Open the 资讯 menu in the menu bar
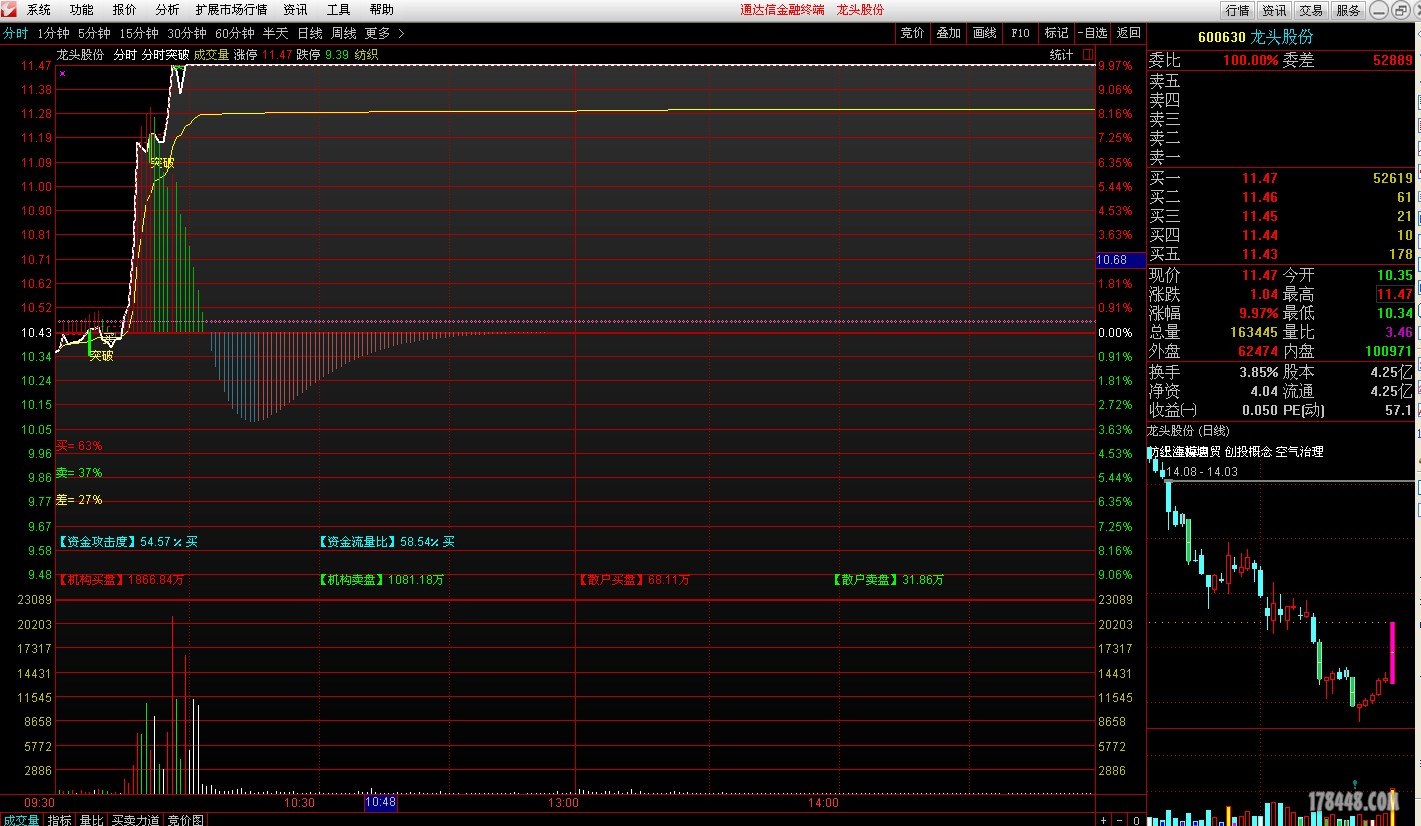The height and width of the screenshot is (826, 1421). [x=295, y=10]
